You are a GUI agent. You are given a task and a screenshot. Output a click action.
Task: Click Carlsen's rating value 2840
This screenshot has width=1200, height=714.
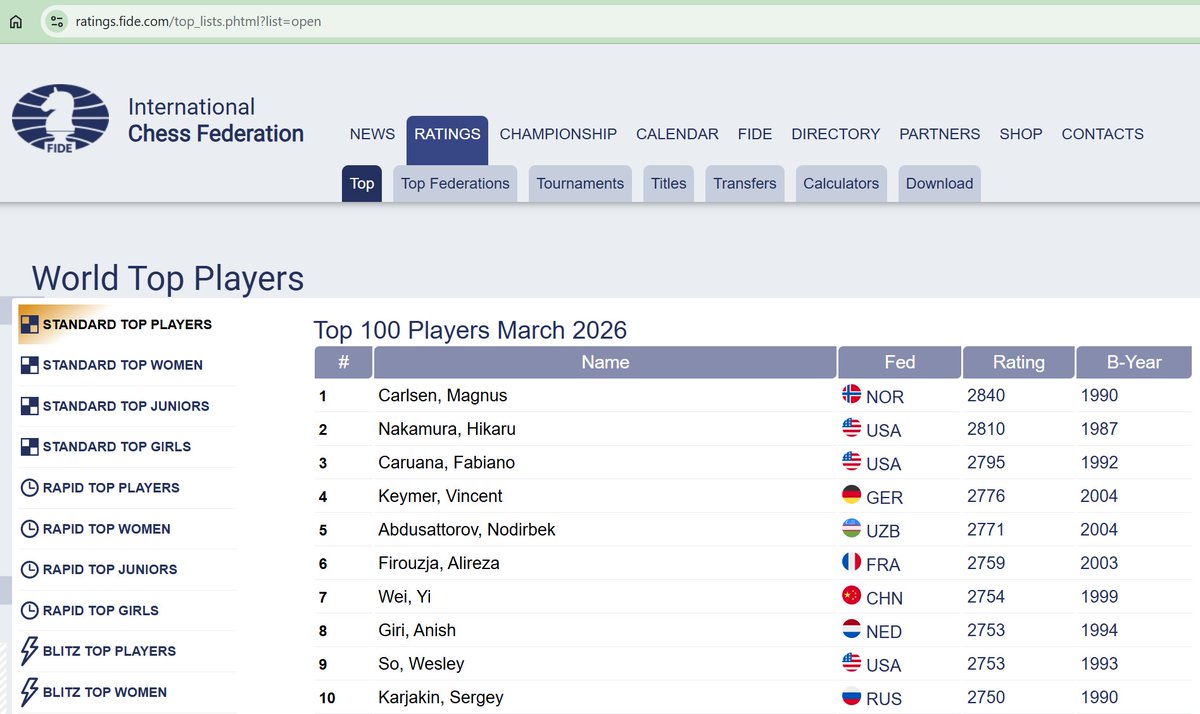click(x=986, y=395)
